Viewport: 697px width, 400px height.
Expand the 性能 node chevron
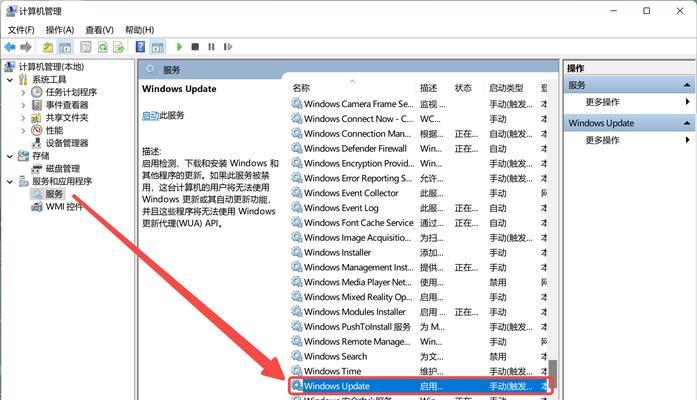pos(23,131)
